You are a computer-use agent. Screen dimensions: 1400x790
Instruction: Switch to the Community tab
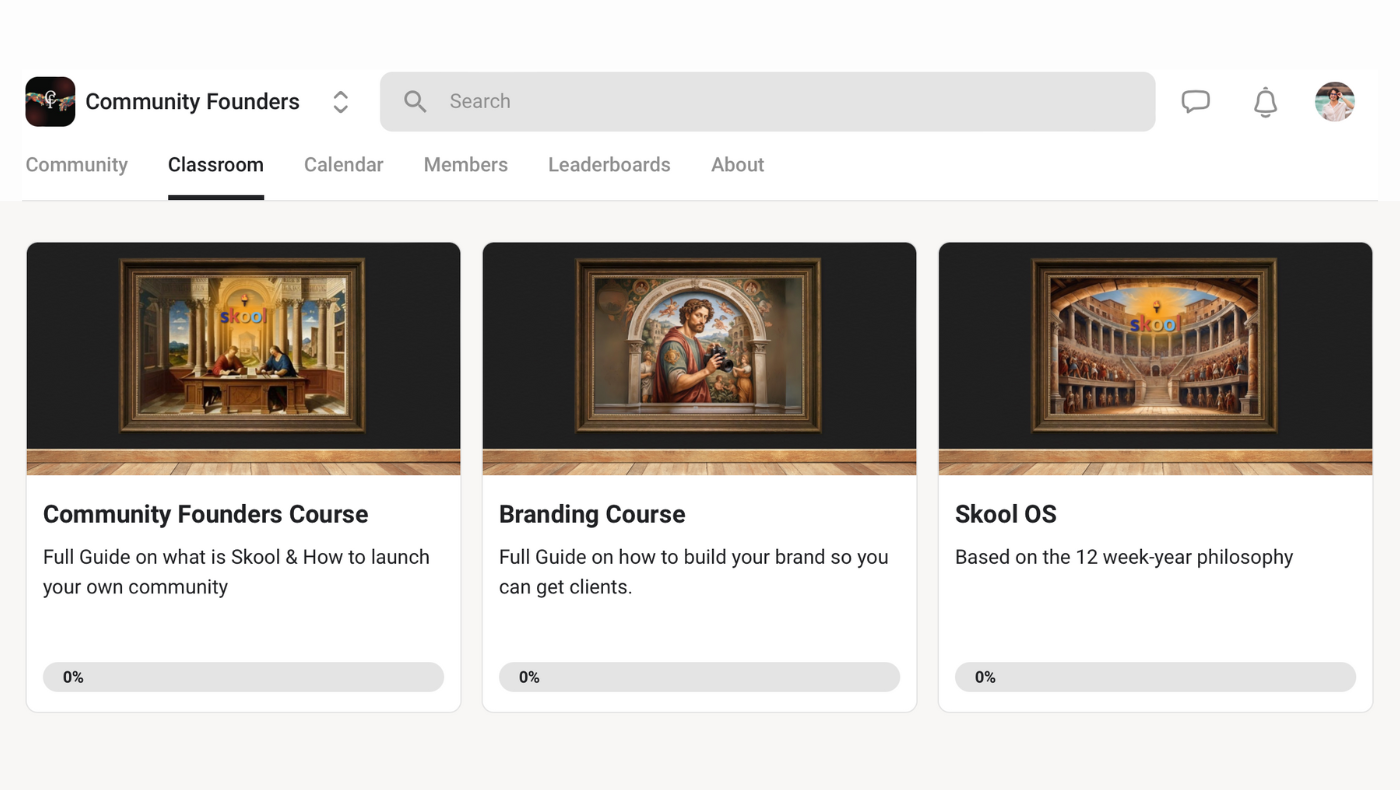coord(76,164)
